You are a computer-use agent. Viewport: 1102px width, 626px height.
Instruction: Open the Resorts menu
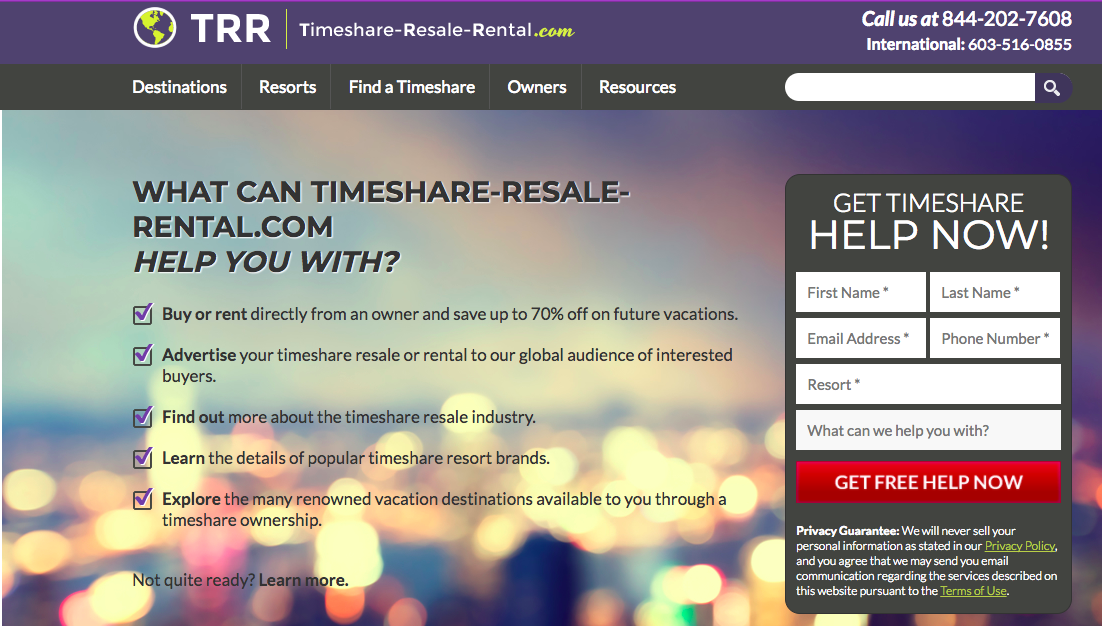pos(287,87)
